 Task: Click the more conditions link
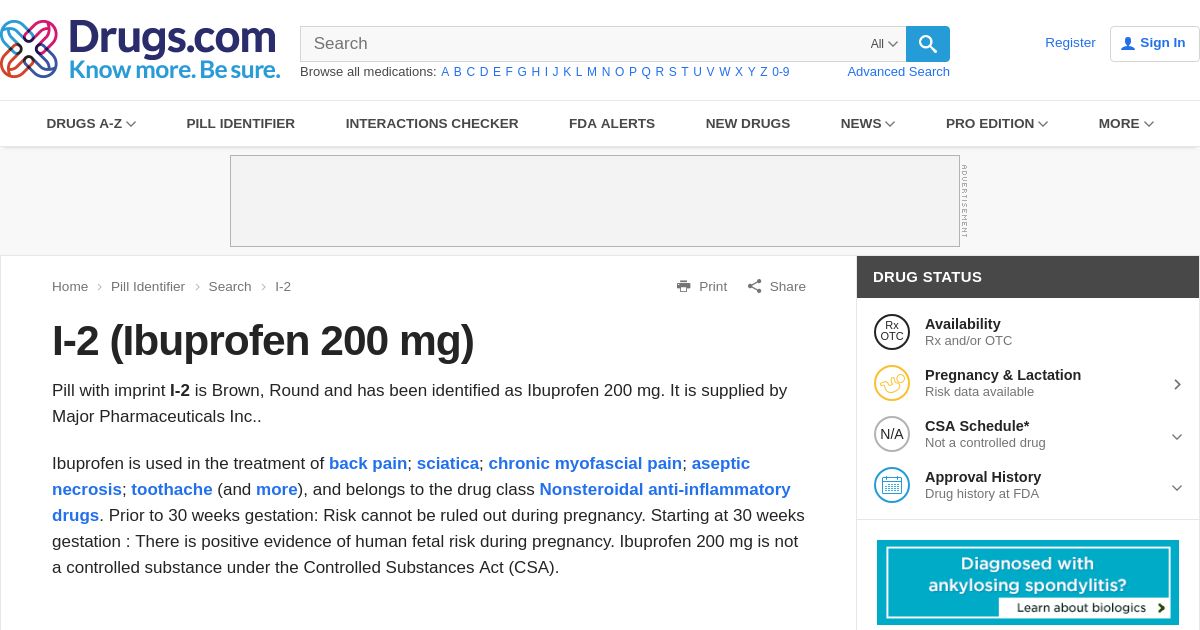[x=277, y=490]
